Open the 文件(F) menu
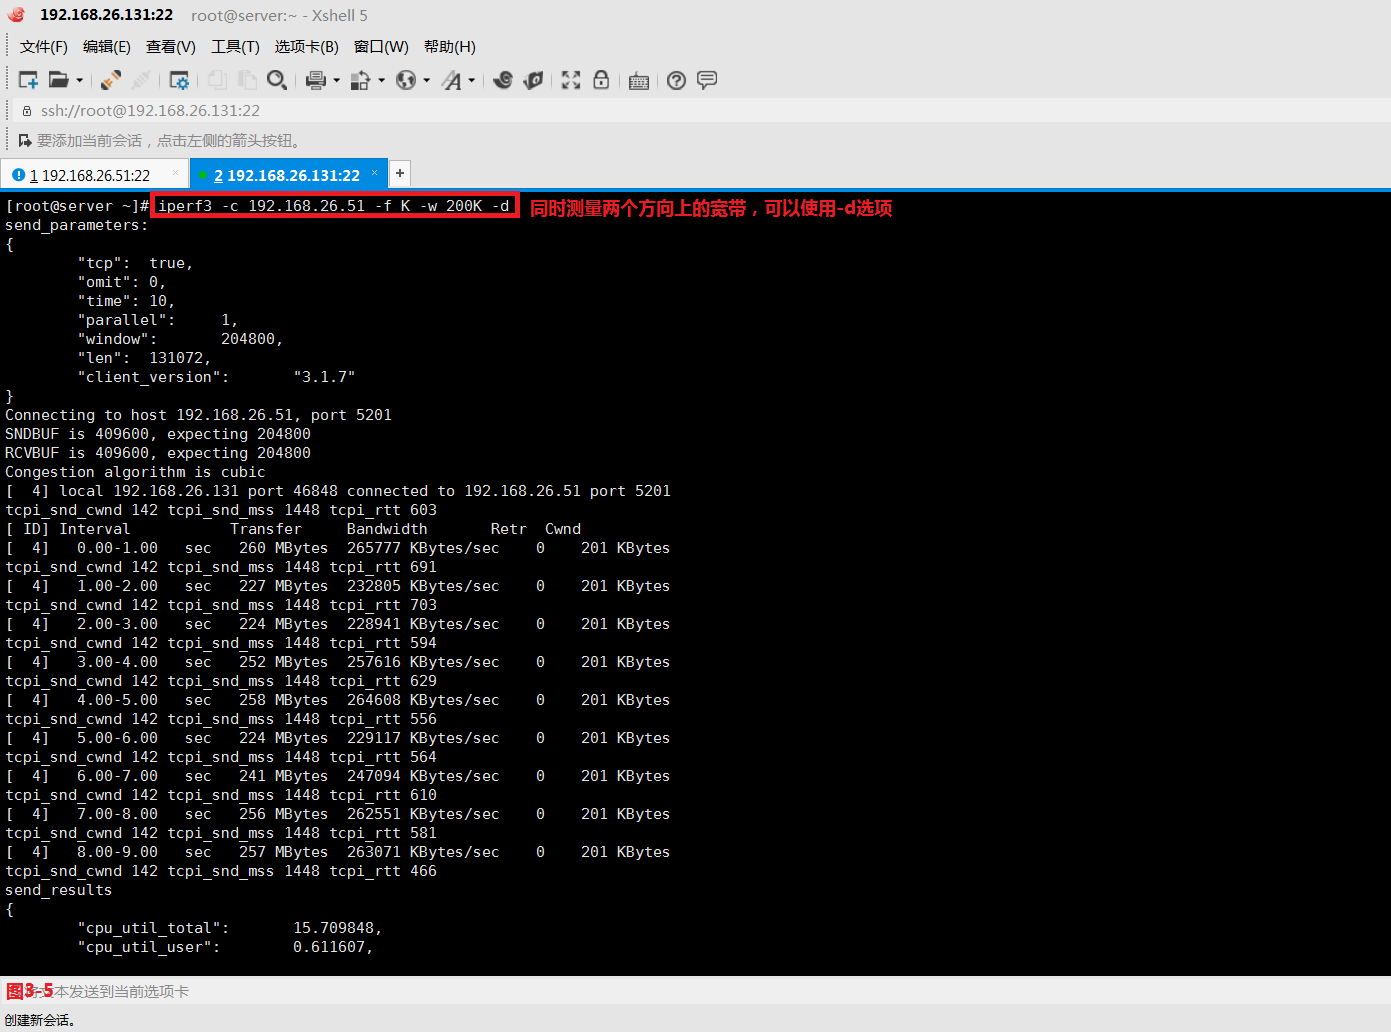This screenshot has height=1032, width=1391. (x=44, y=47)
